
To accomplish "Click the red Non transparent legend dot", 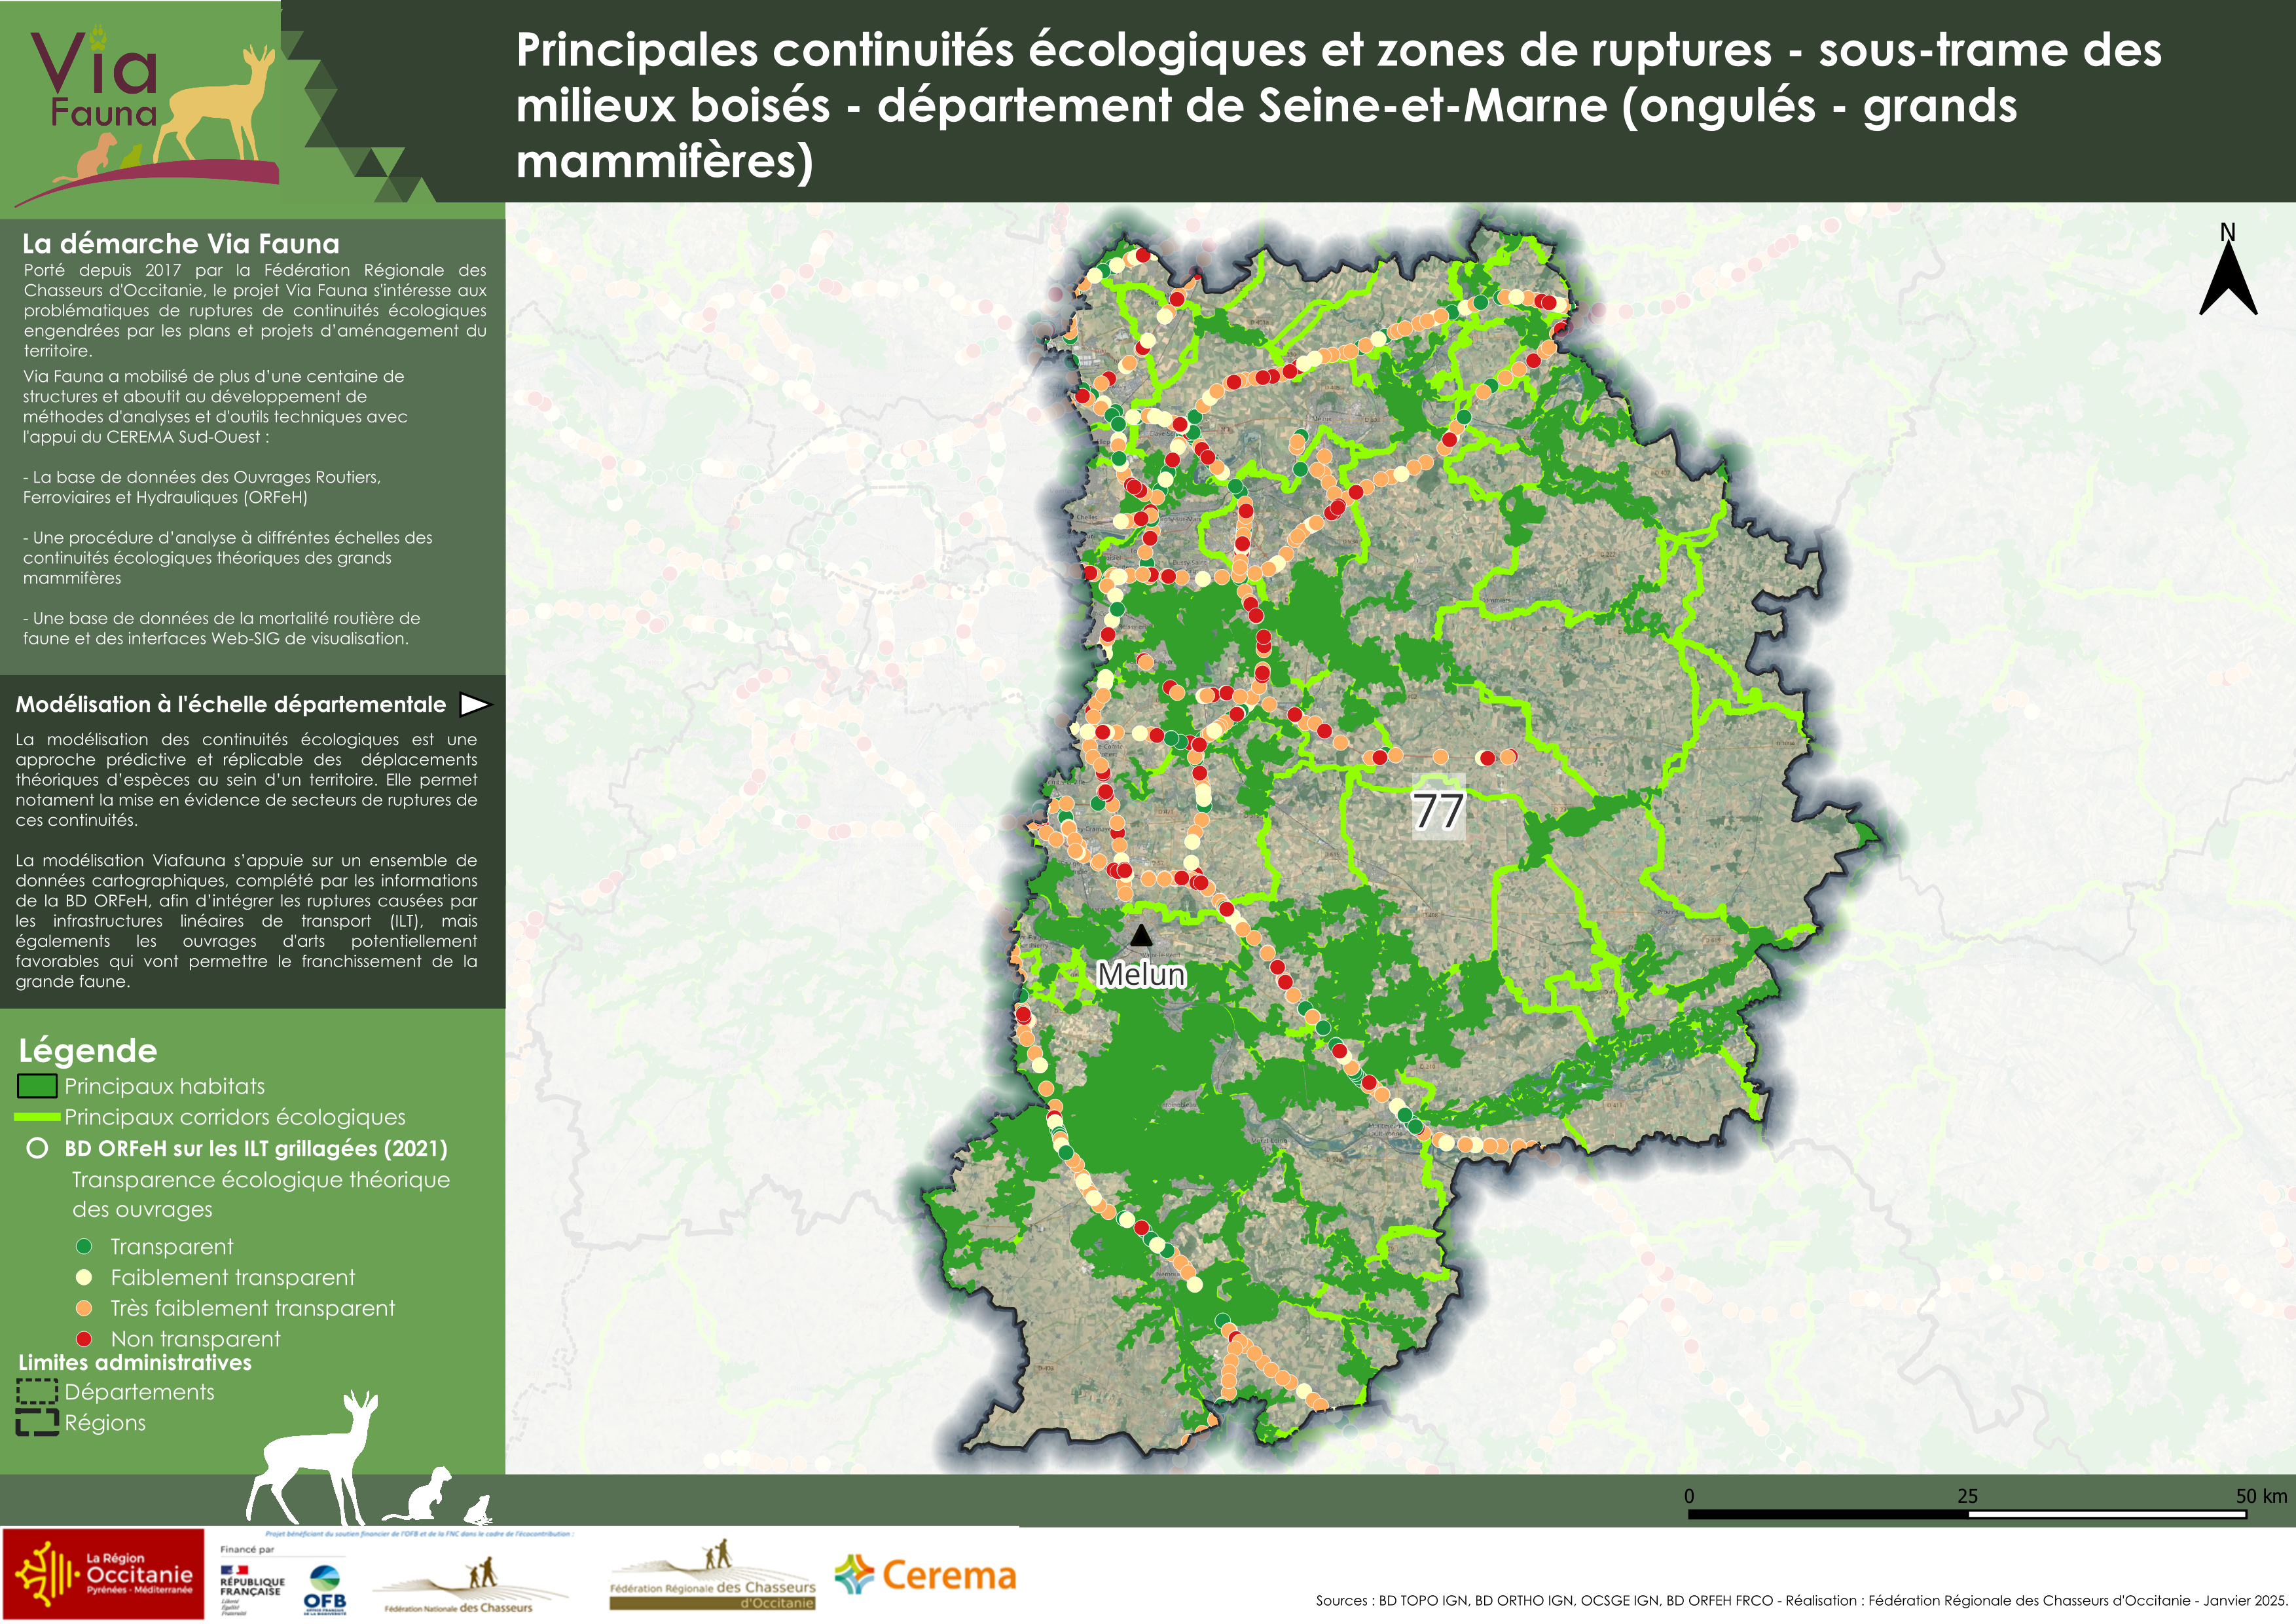I will point(85,1339).
